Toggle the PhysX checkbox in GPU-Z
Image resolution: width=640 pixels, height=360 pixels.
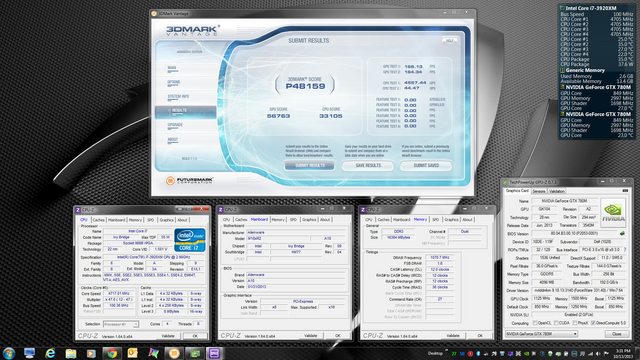[x=575, y=323]
